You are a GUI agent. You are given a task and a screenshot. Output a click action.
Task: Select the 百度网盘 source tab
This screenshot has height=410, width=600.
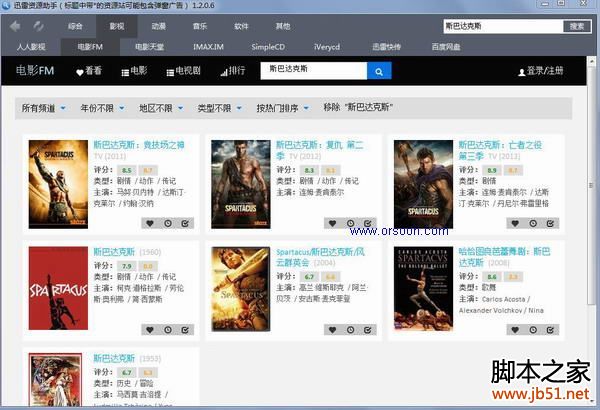tap(446, 47)
